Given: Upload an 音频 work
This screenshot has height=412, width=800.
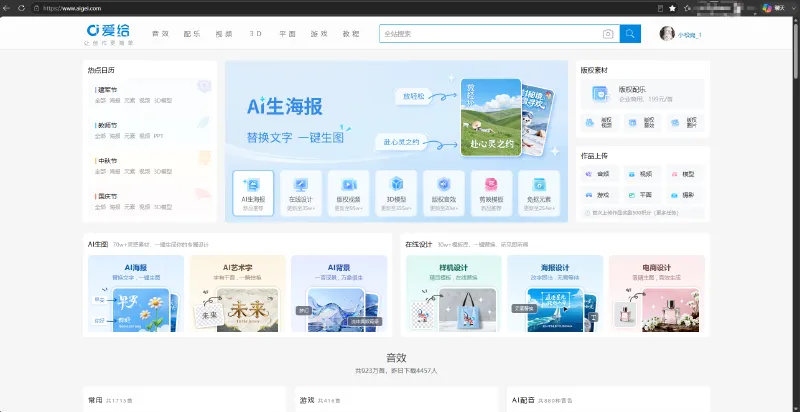Looking at the screenshot, I should point(600,174).
